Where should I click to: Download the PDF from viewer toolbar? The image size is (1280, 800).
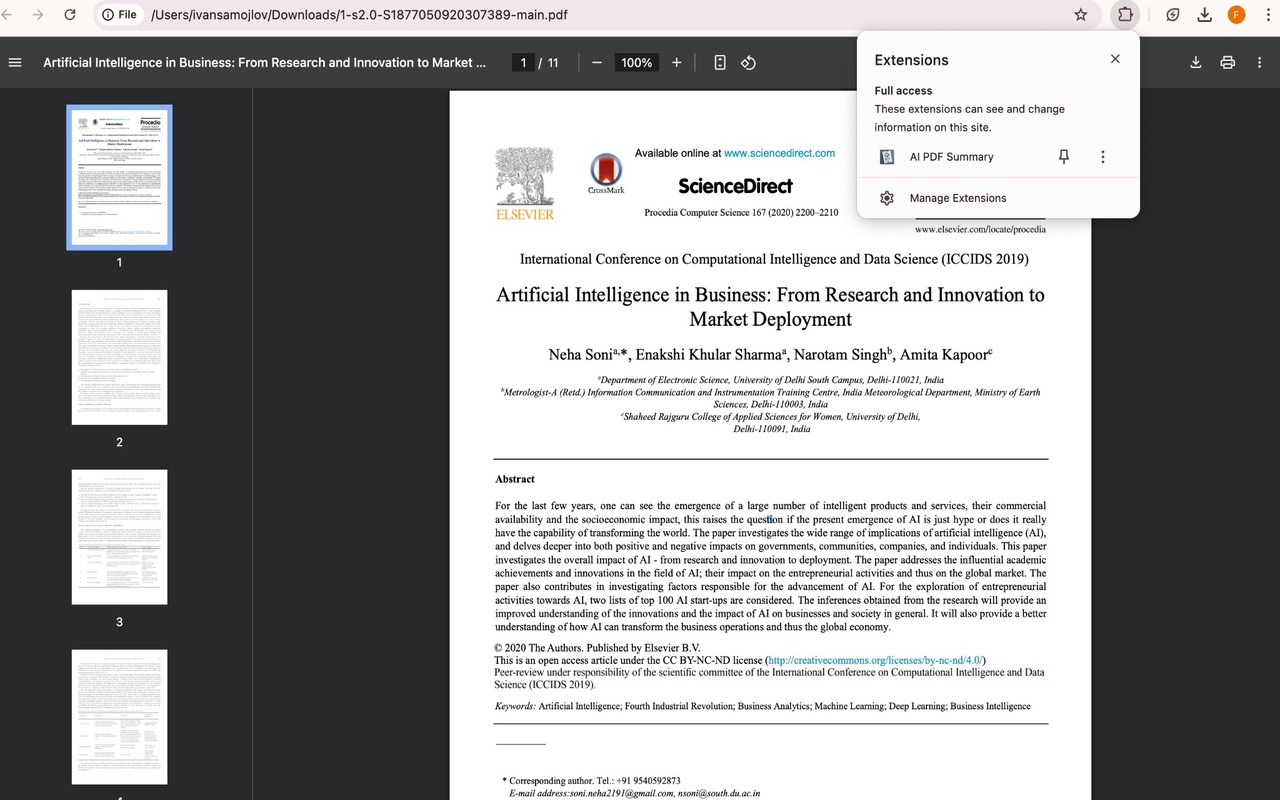pos(1196,62)
